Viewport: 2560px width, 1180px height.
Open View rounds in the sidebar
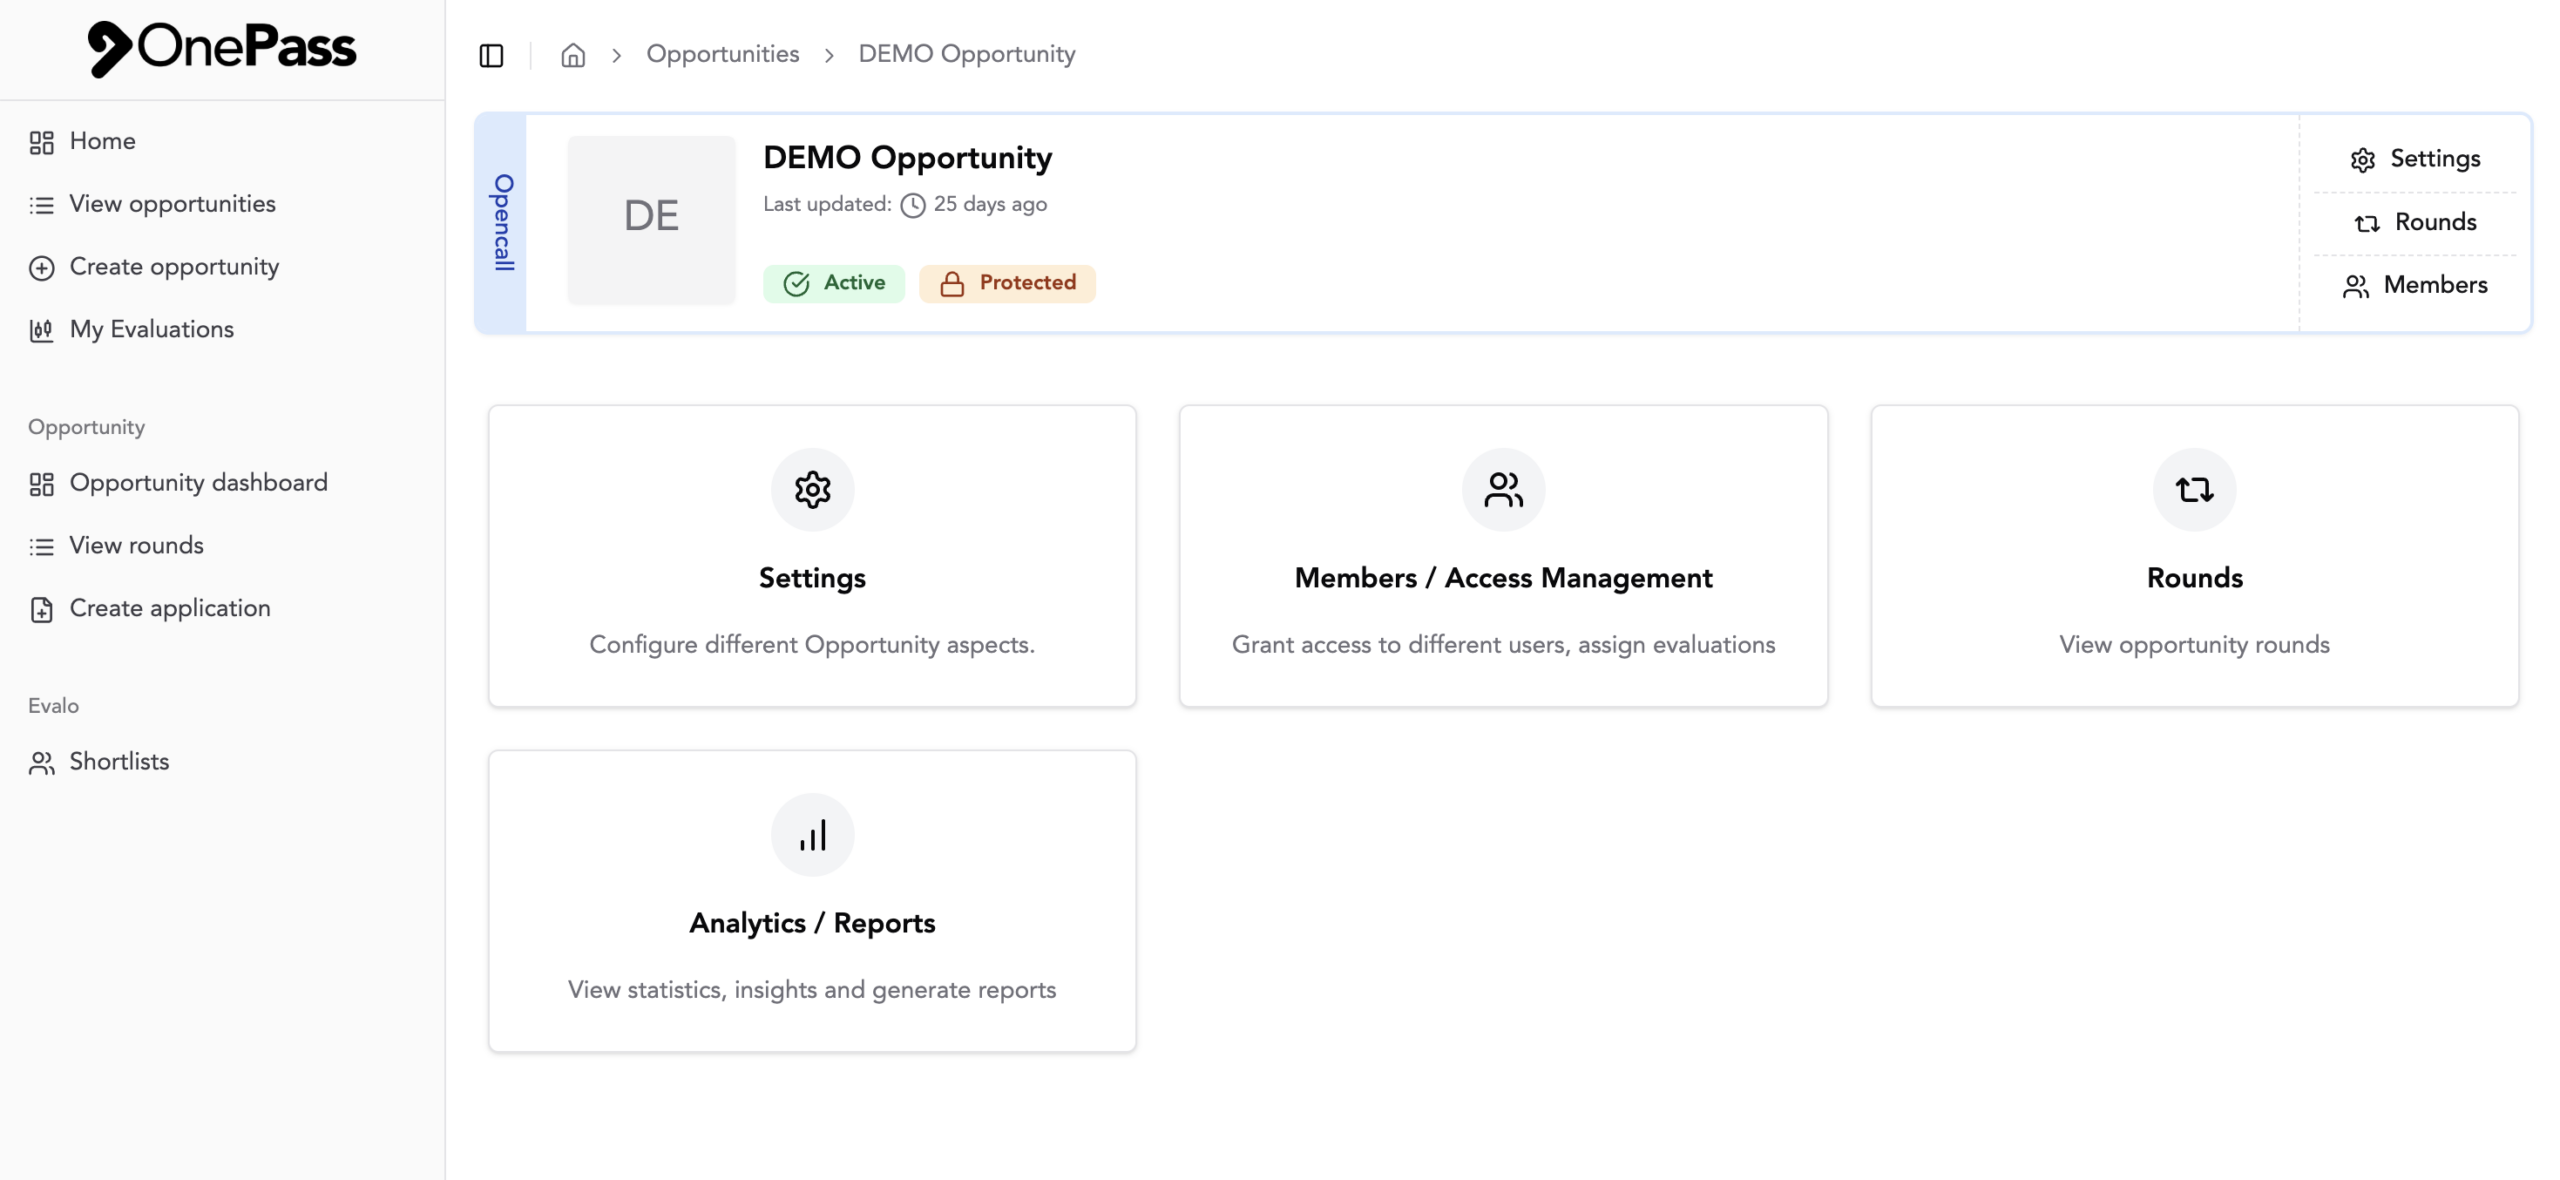pos(222,546)
